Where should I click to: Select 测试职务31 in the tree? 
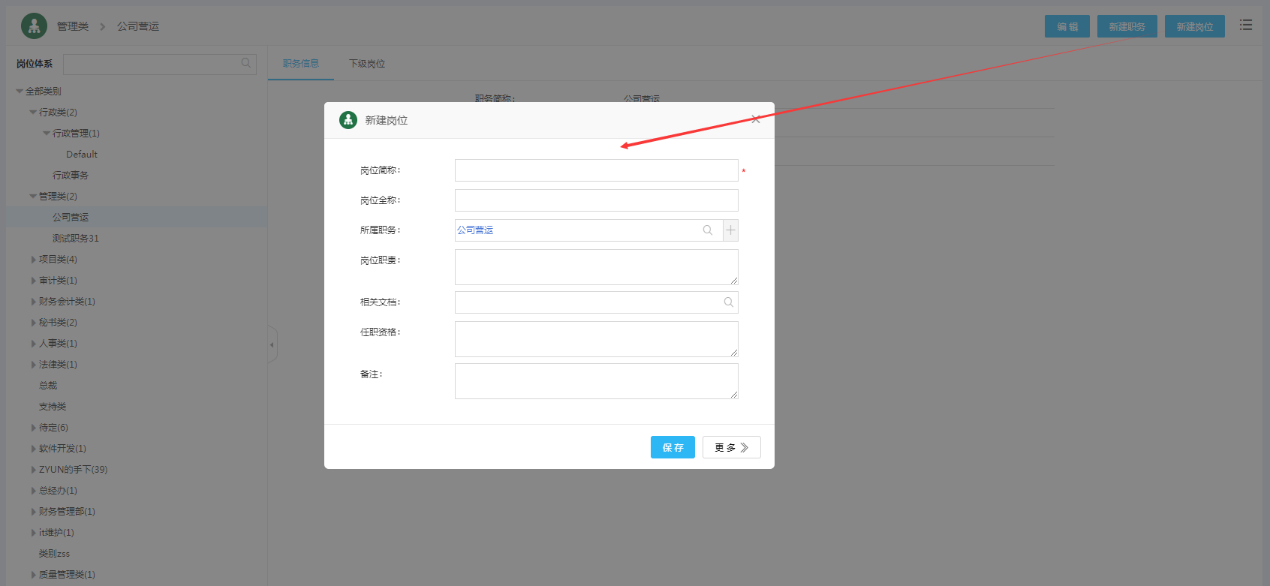click(76, 239)
